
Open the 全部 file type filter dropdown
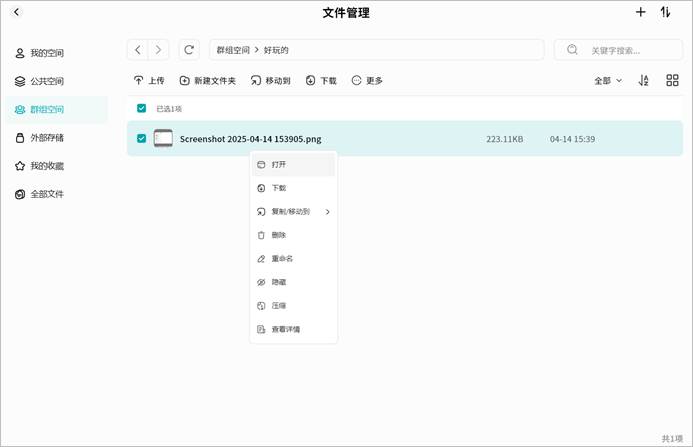click(608, 80)
